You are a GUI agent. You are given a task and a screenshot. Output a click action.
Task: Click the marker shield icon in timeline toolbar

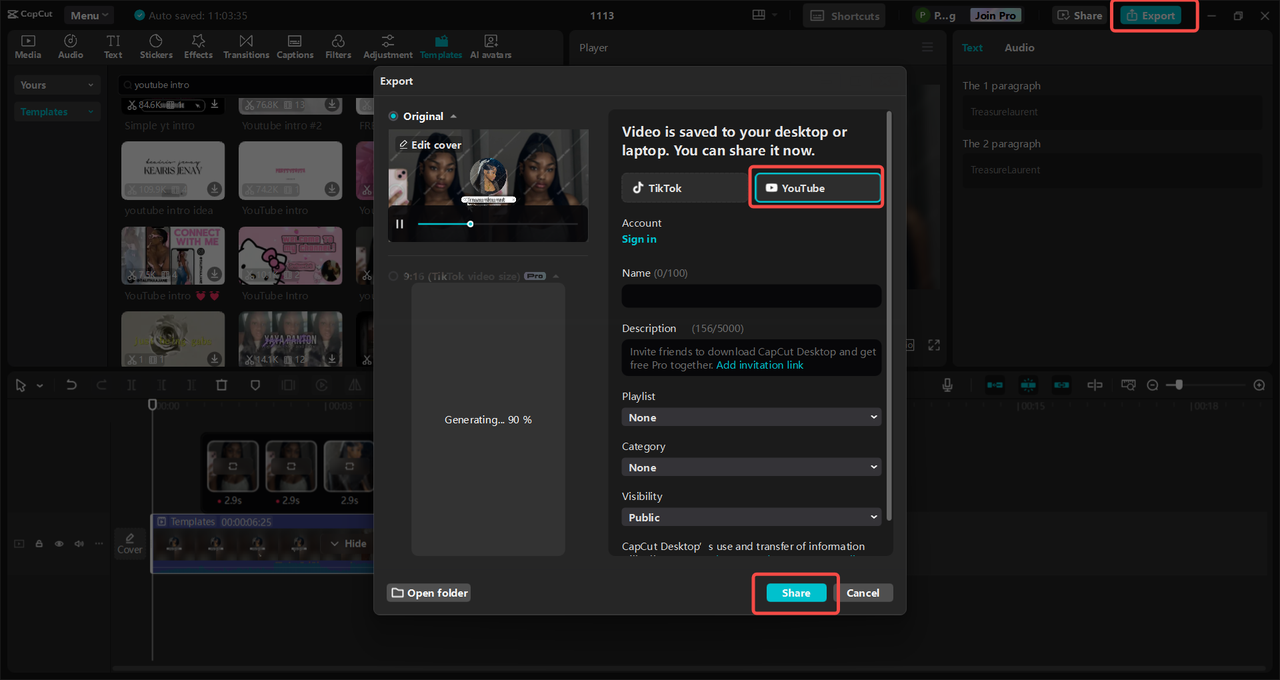point(255,385)
